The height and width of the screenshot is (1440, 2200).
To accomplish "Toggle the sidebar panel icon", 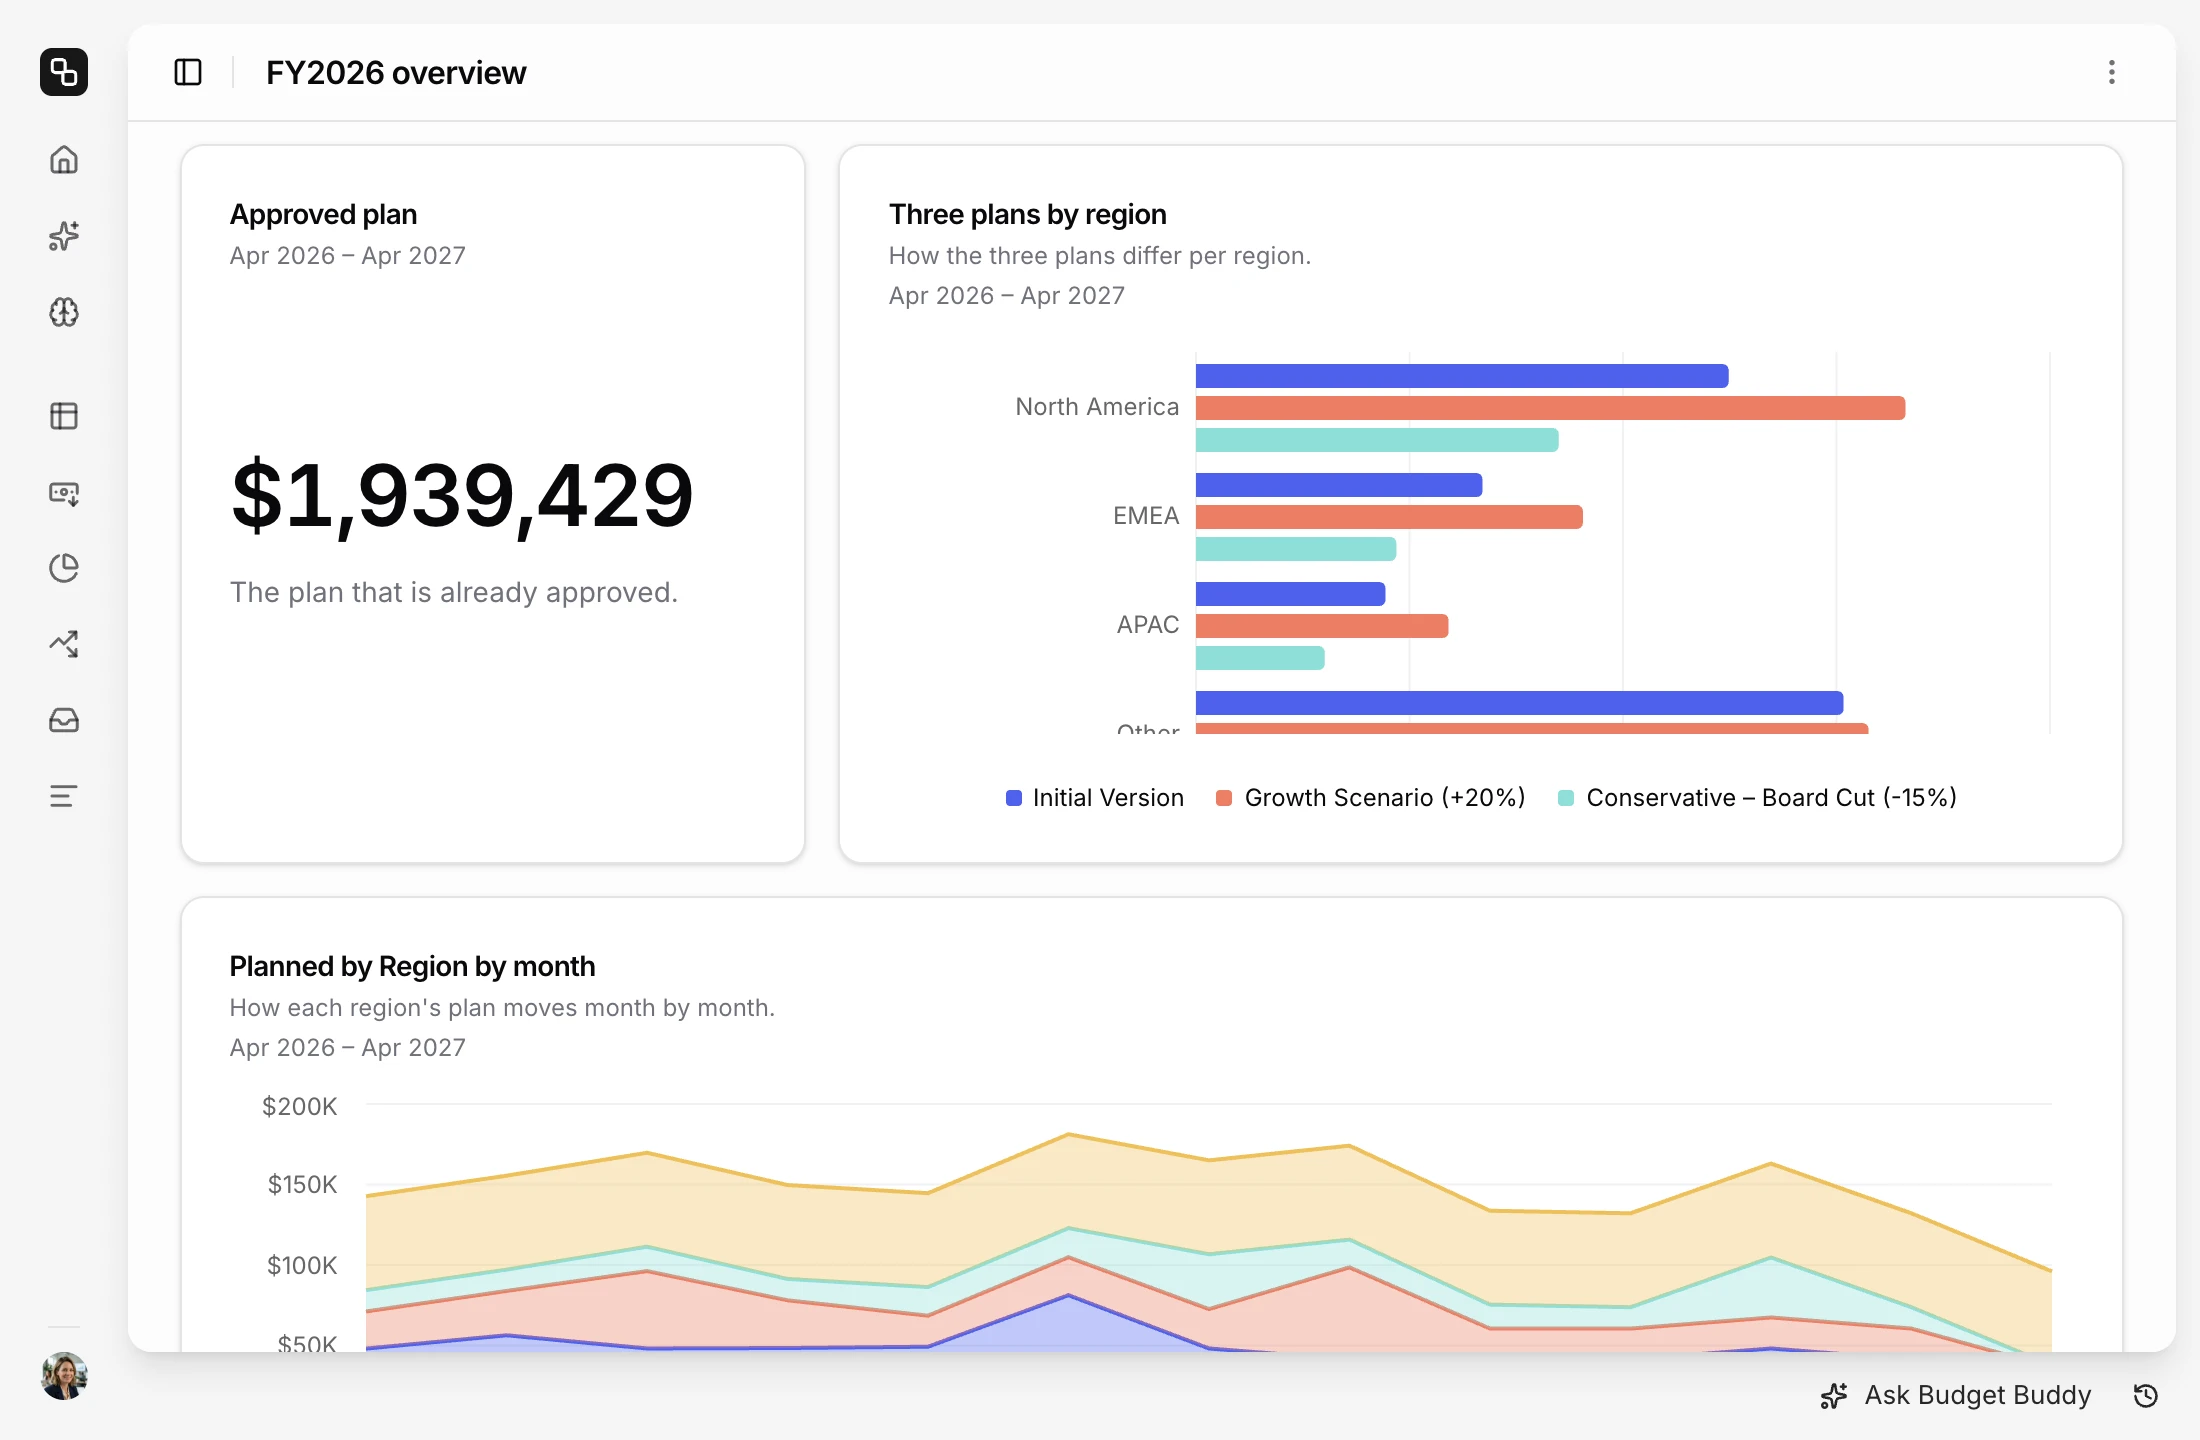I will click(x=188, y=72).
